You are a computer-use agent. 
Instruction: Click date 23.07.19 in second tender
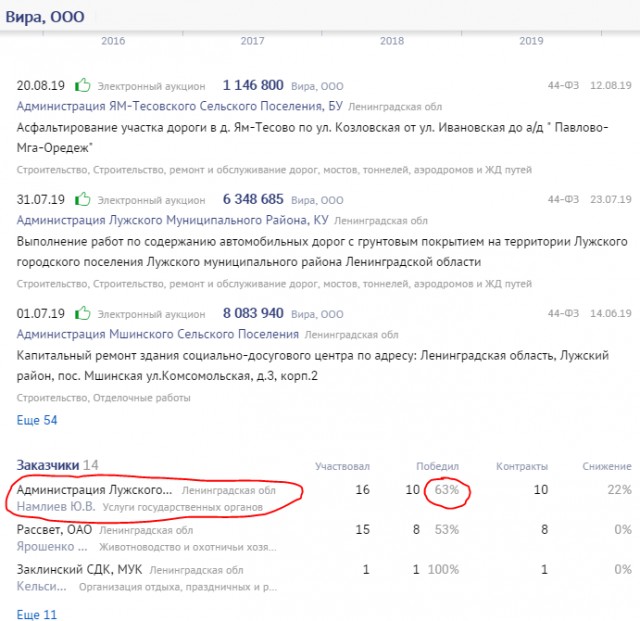tap(611, 199)
